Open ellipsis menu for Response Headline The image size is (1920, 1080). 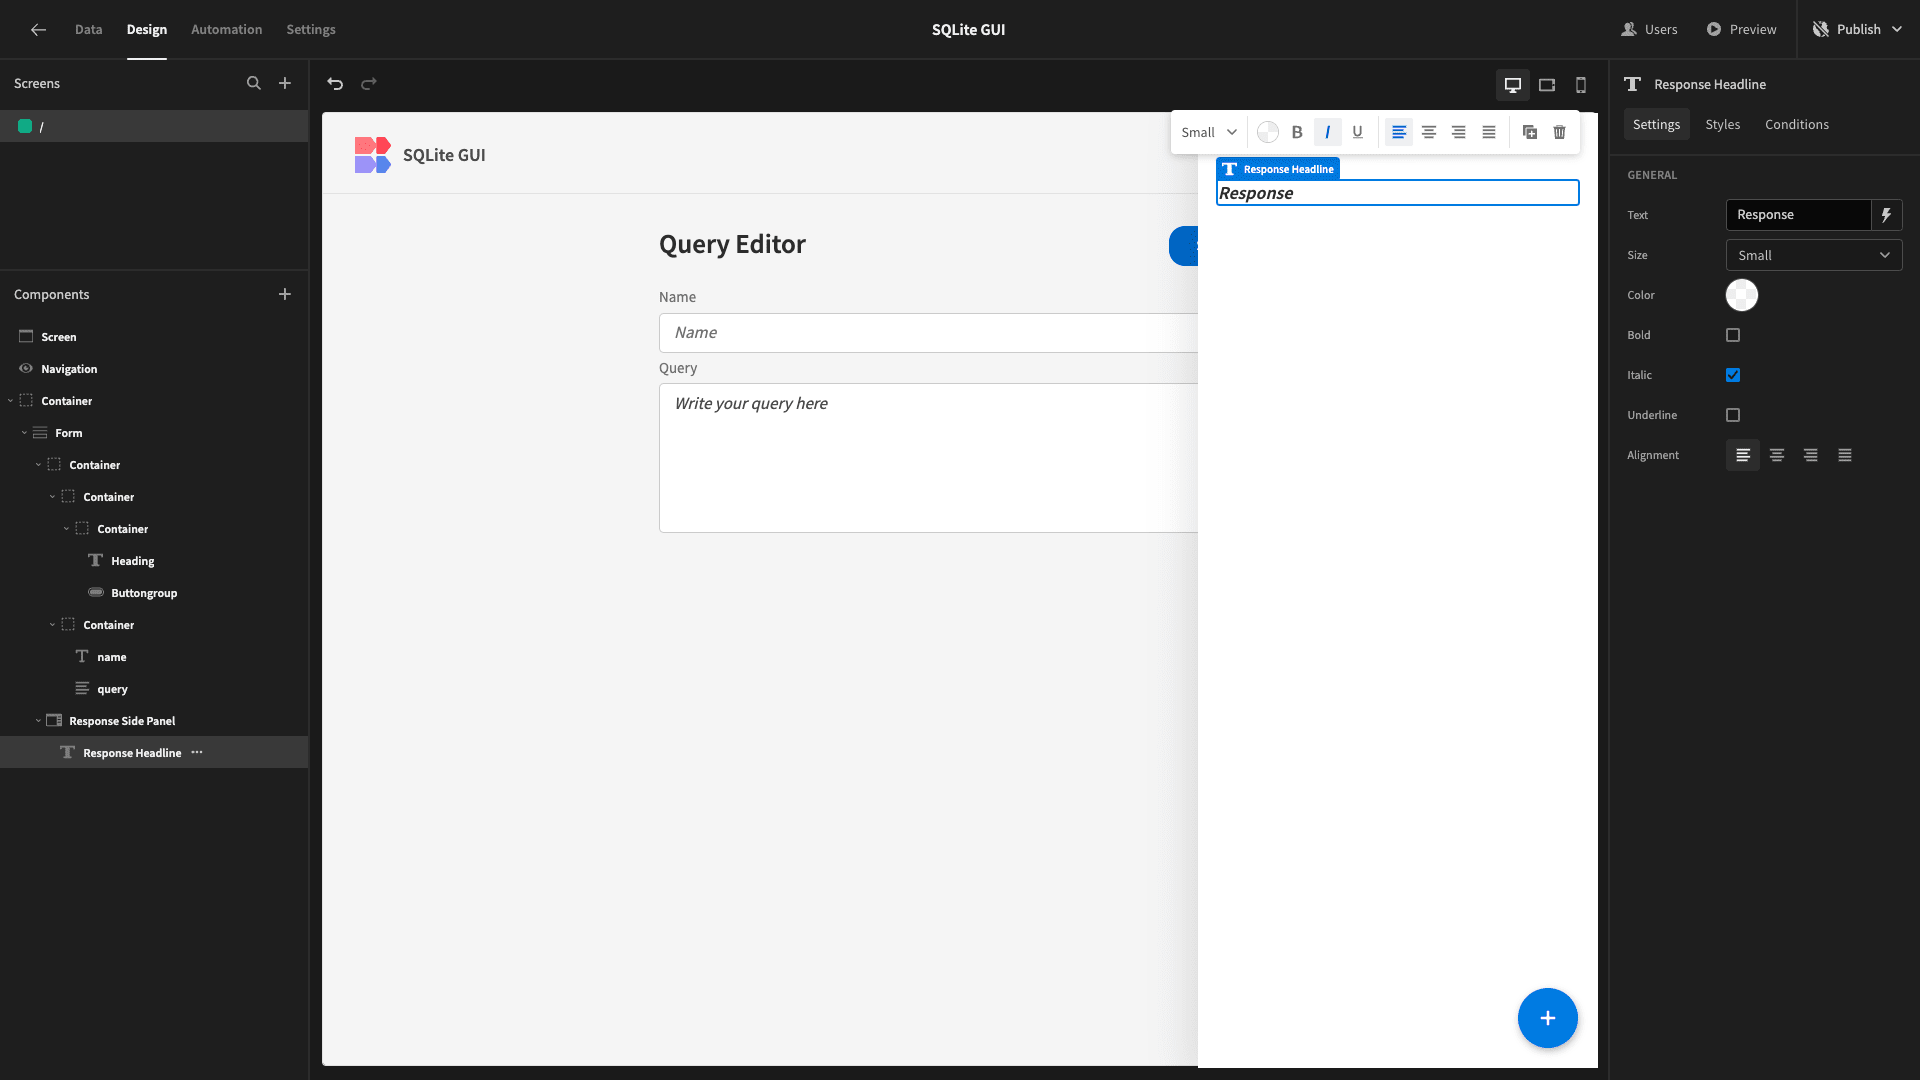coord(197,752)
